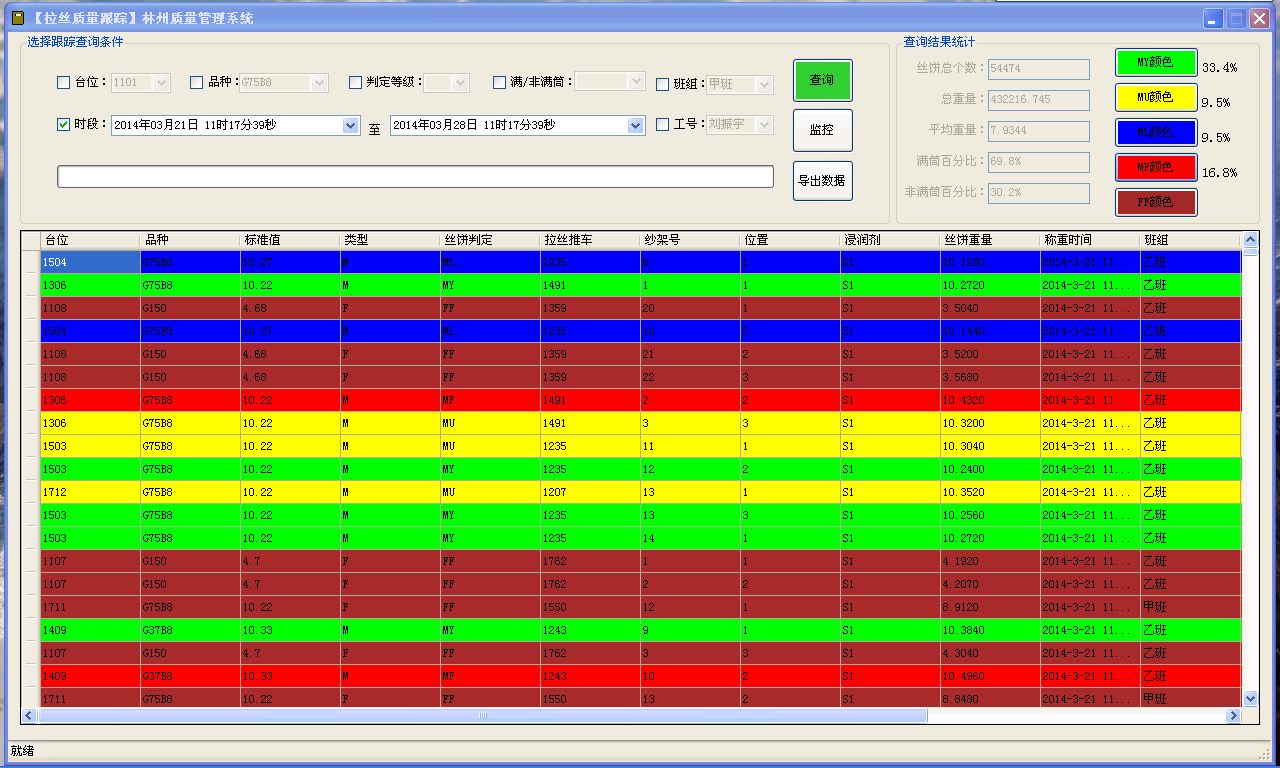Click the 称重时间 column header
Image resolution: width=1280 pixels, height=768 pixels.
point(1090,240)
